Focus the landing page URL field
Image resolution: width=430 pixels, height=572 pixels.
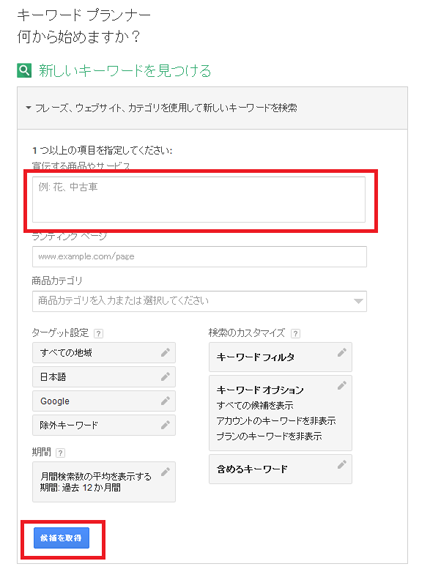pos(199,256)
